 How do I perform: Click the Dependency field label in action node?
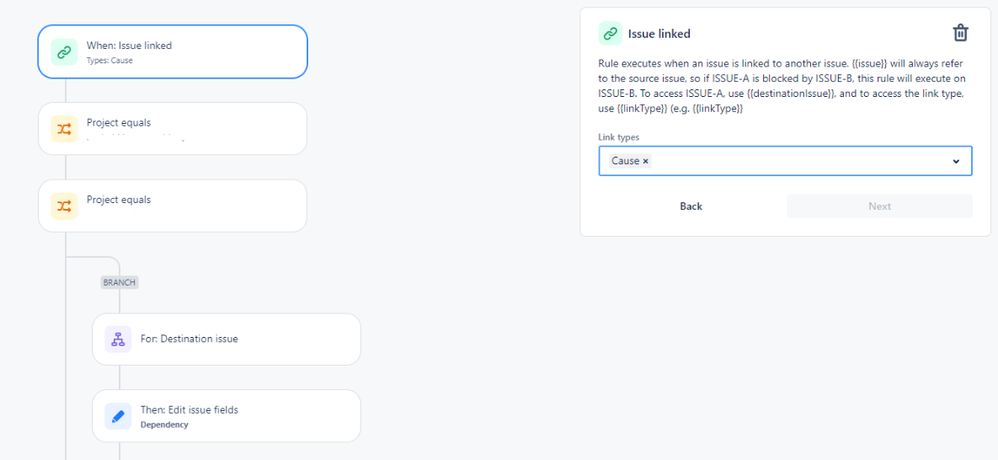[x=164, y=424]
